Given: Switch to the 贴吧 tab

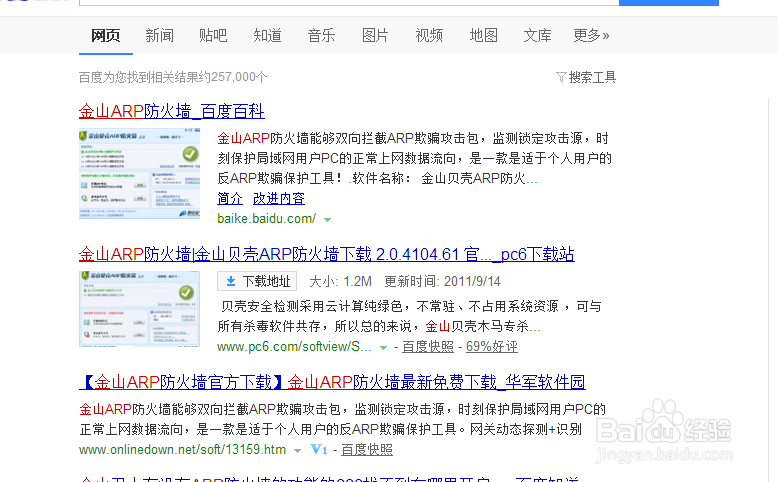Looking at the screenshot, I should point(213,35).
